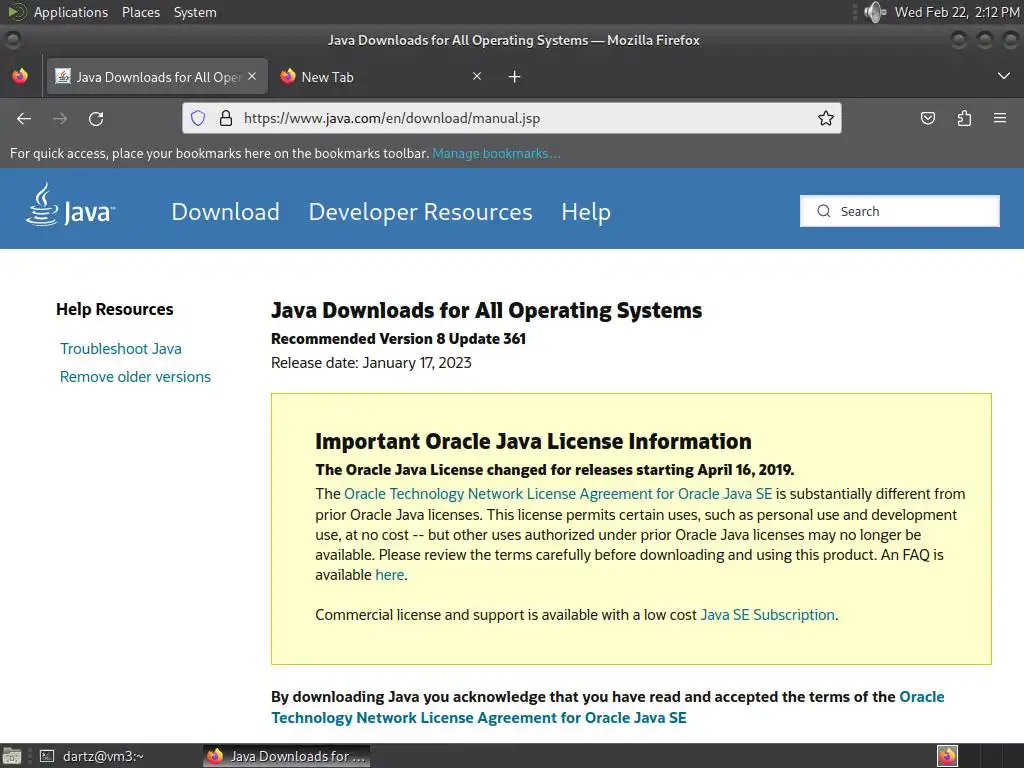
Task: Open a new tab with plus button
Action: click(515, 77)
